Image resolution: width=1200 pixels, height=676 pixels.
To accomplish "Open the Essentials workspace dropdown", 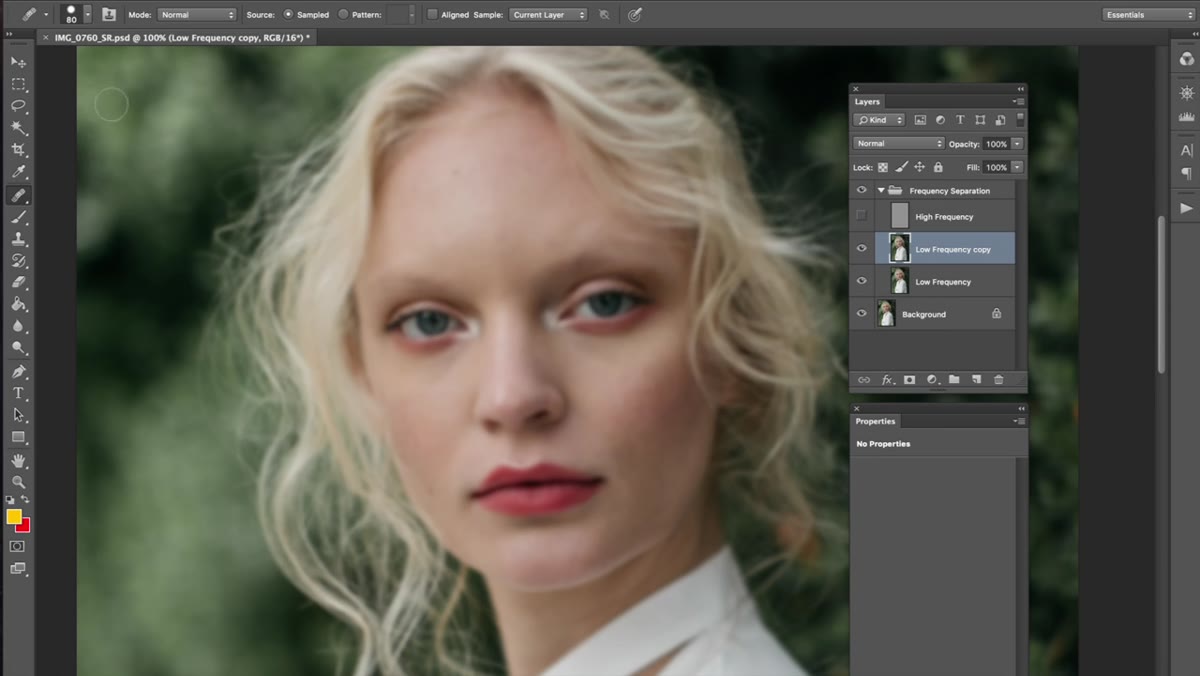I will [1148, 15].
